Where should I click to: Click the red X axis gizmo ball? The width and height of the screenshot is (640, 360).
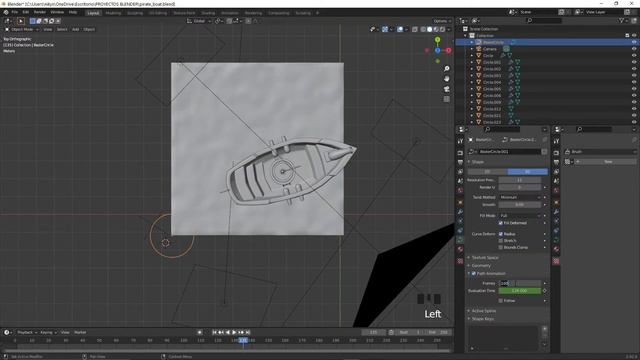click(x=448, y=51)
